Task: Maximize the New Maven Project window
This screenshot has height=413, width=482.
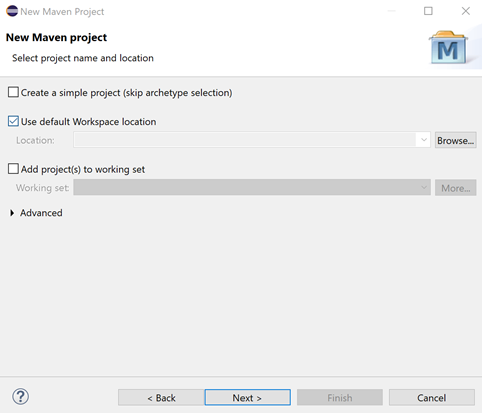Action: (x=428, y=11)
